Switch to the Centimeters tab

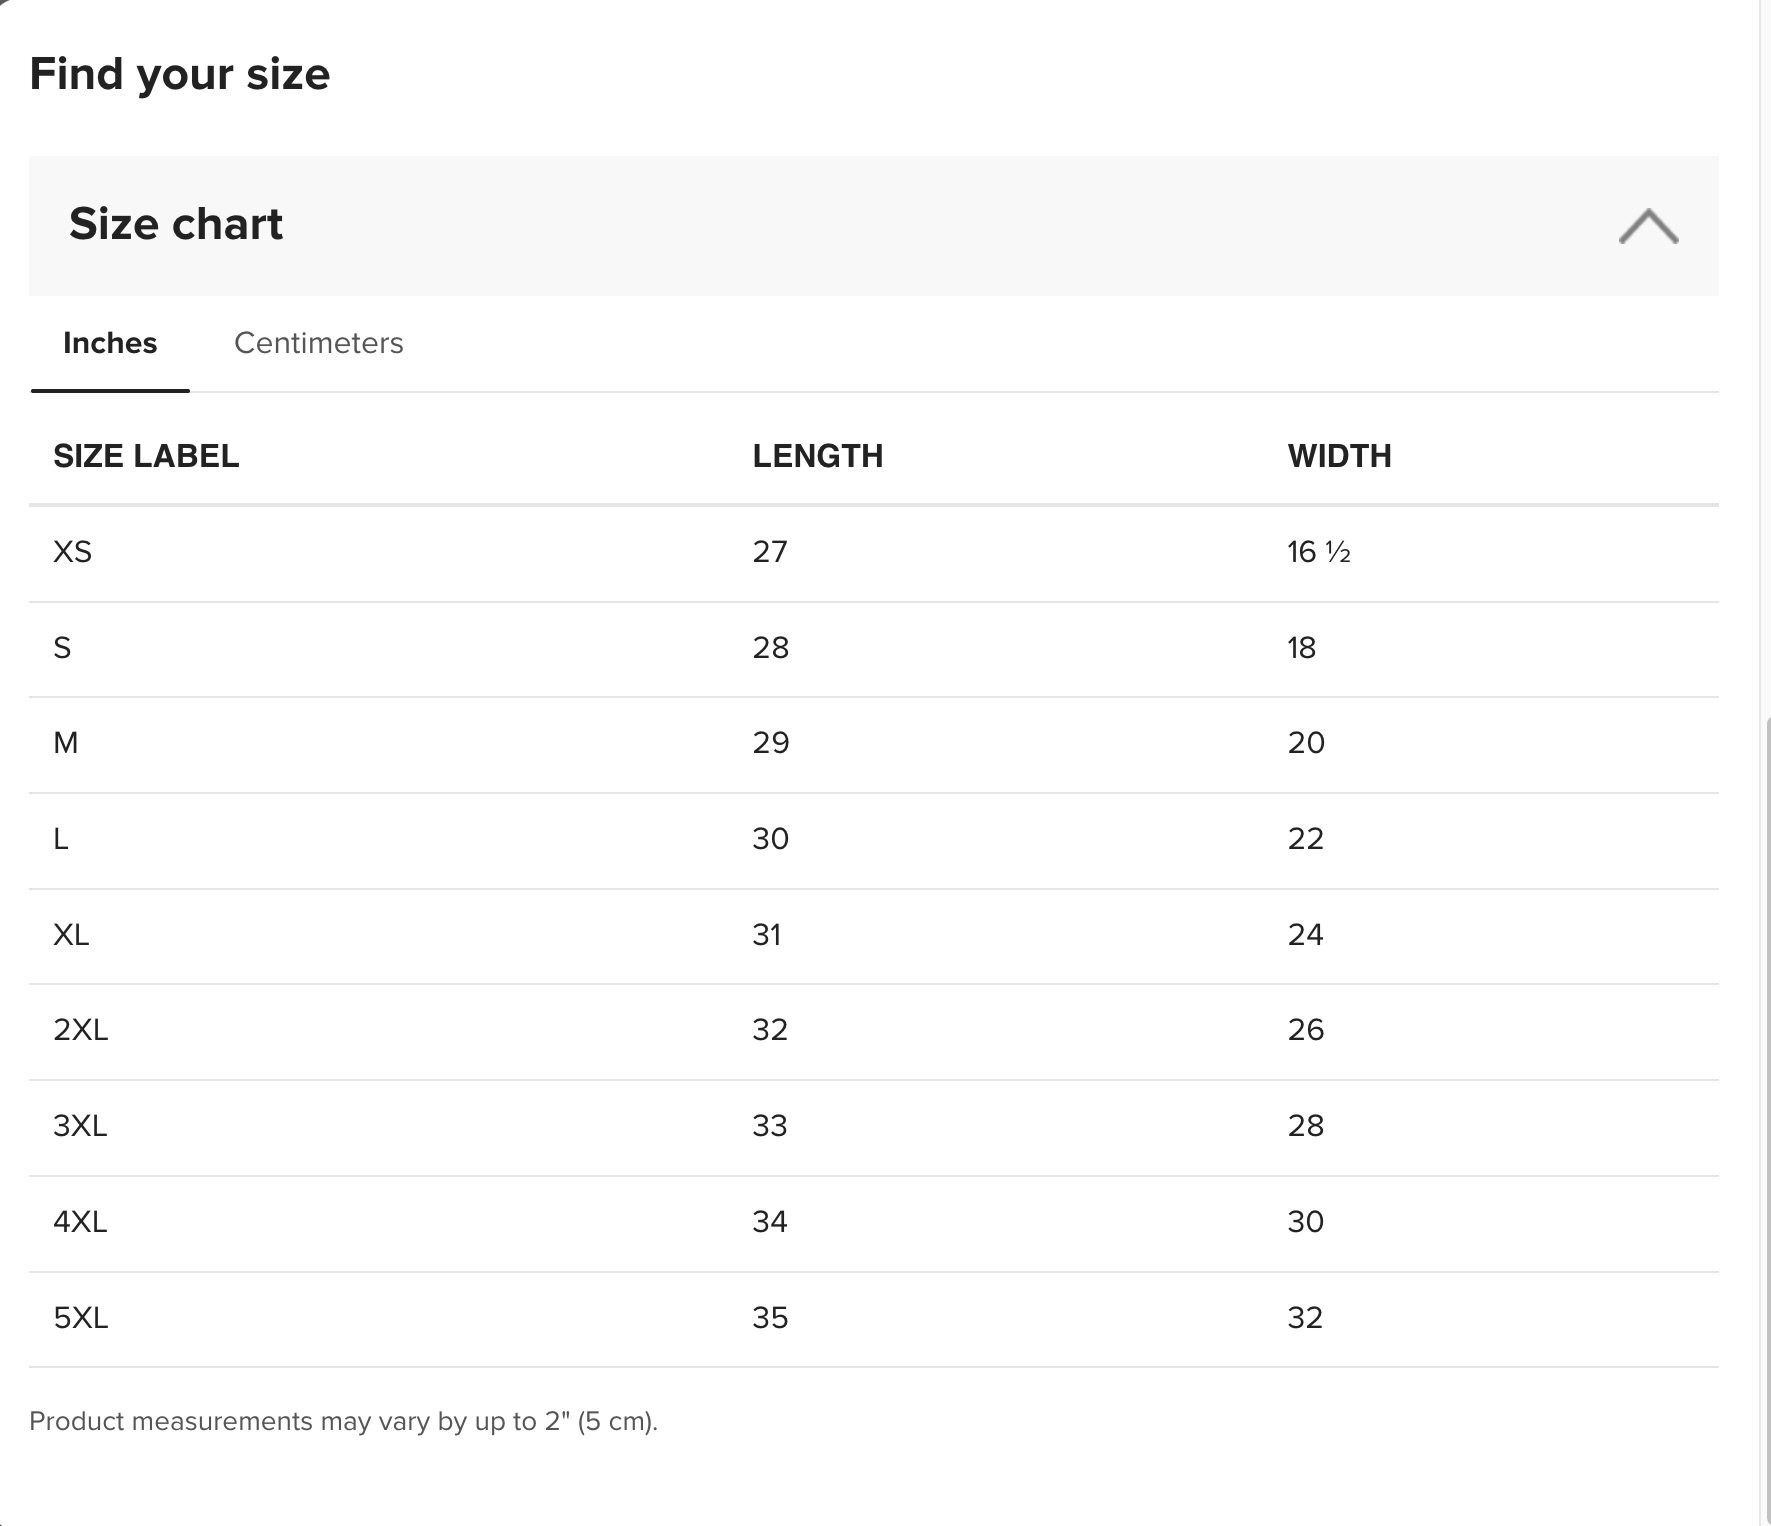pos(318,343)
